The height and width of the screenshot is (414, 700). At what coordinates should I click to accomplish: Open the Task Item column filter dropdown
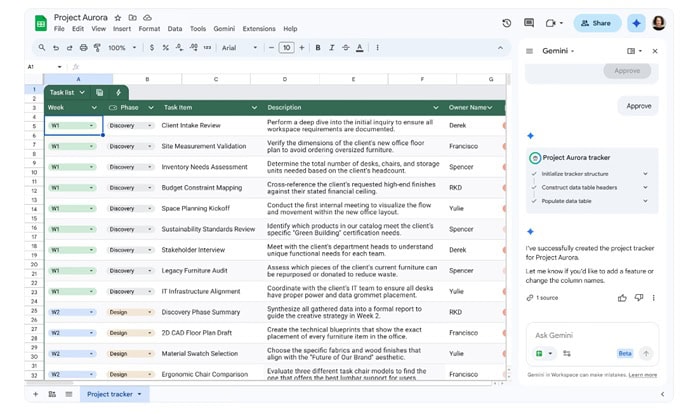(254, 108)
